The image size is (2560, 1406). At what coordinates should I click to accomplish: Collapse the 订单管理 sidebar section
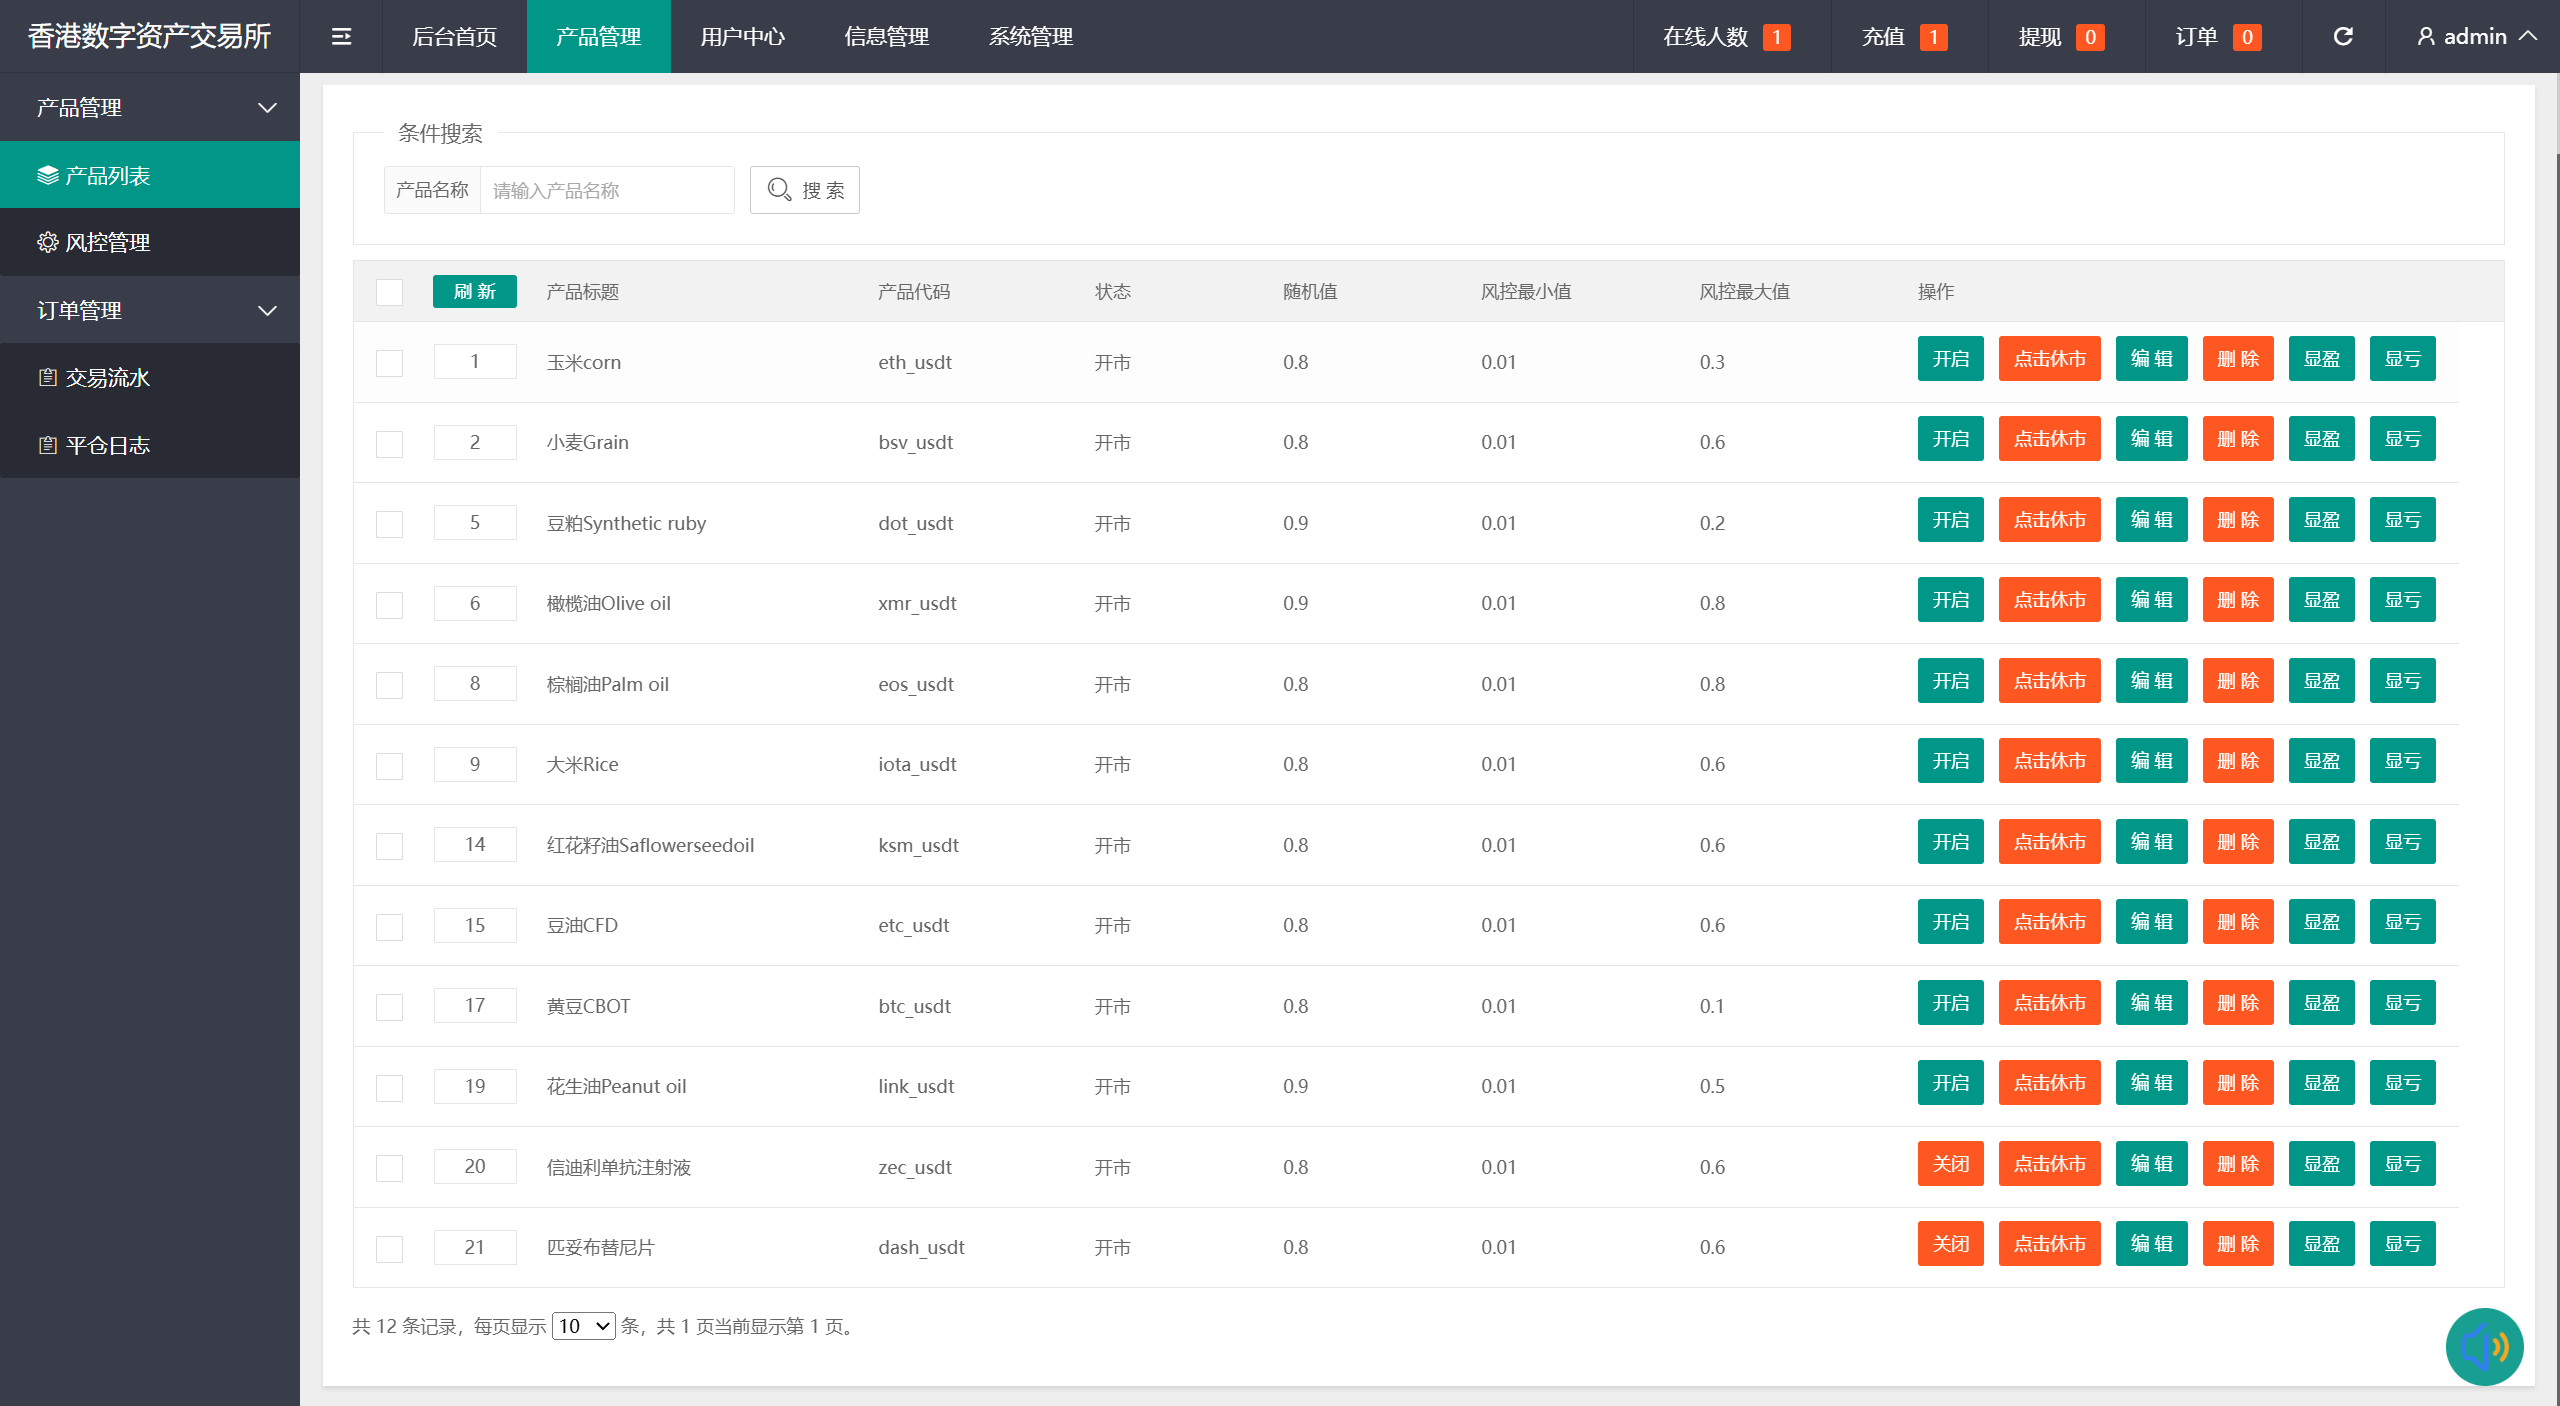(x=150, y=310)
